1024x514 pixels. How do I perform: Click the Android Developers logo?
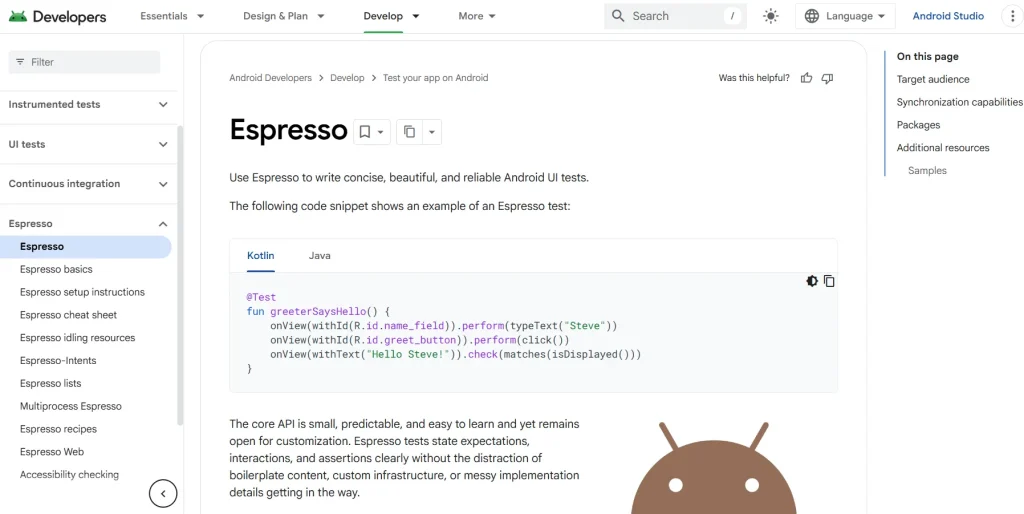[x=57, y=16]
